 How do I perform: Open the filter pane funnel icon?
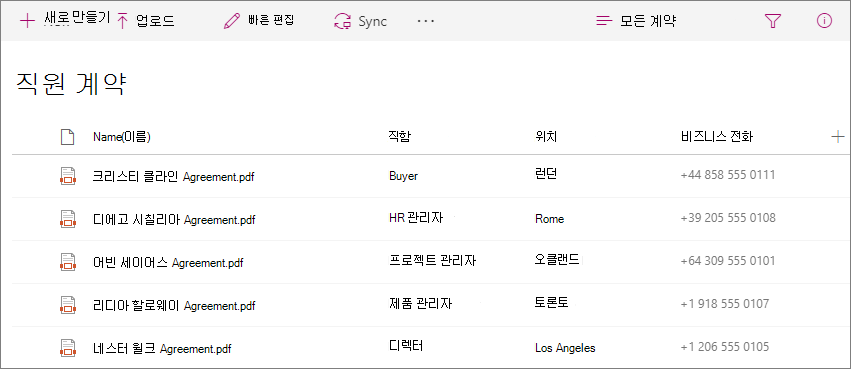pos(772,21)
